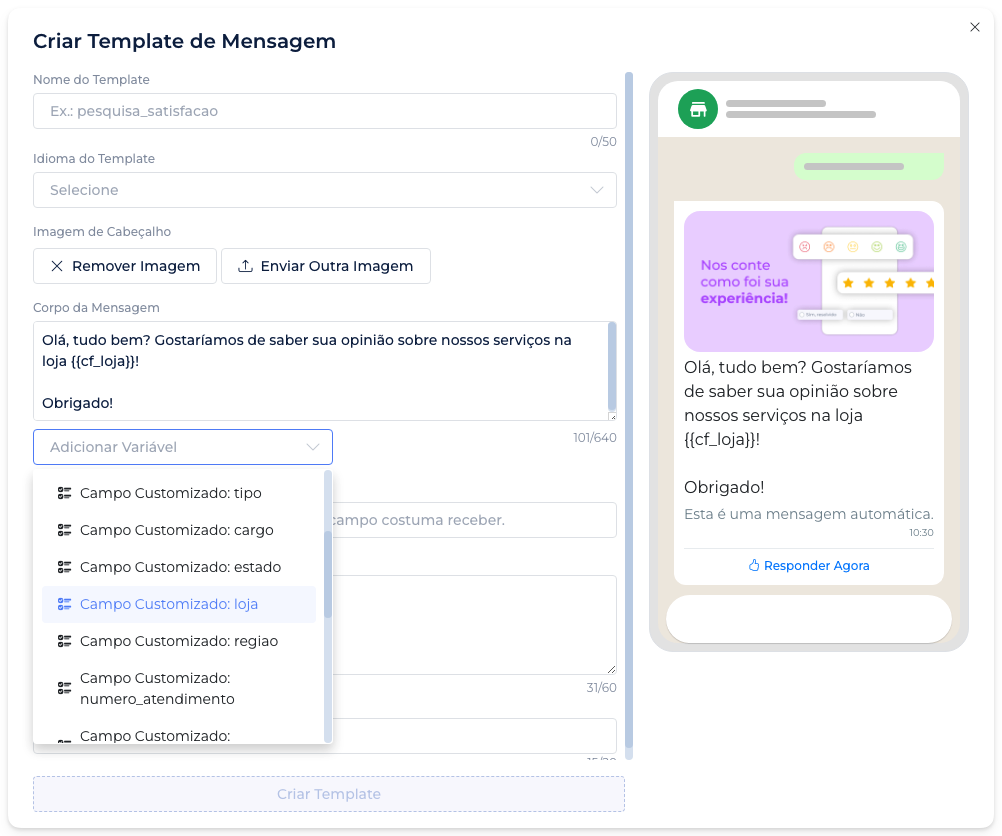Viewport: 1002px width, 836px height.
Task: Open the Idioma do Template dropdown
Action: pyautogui.click(x=324, y=190)
